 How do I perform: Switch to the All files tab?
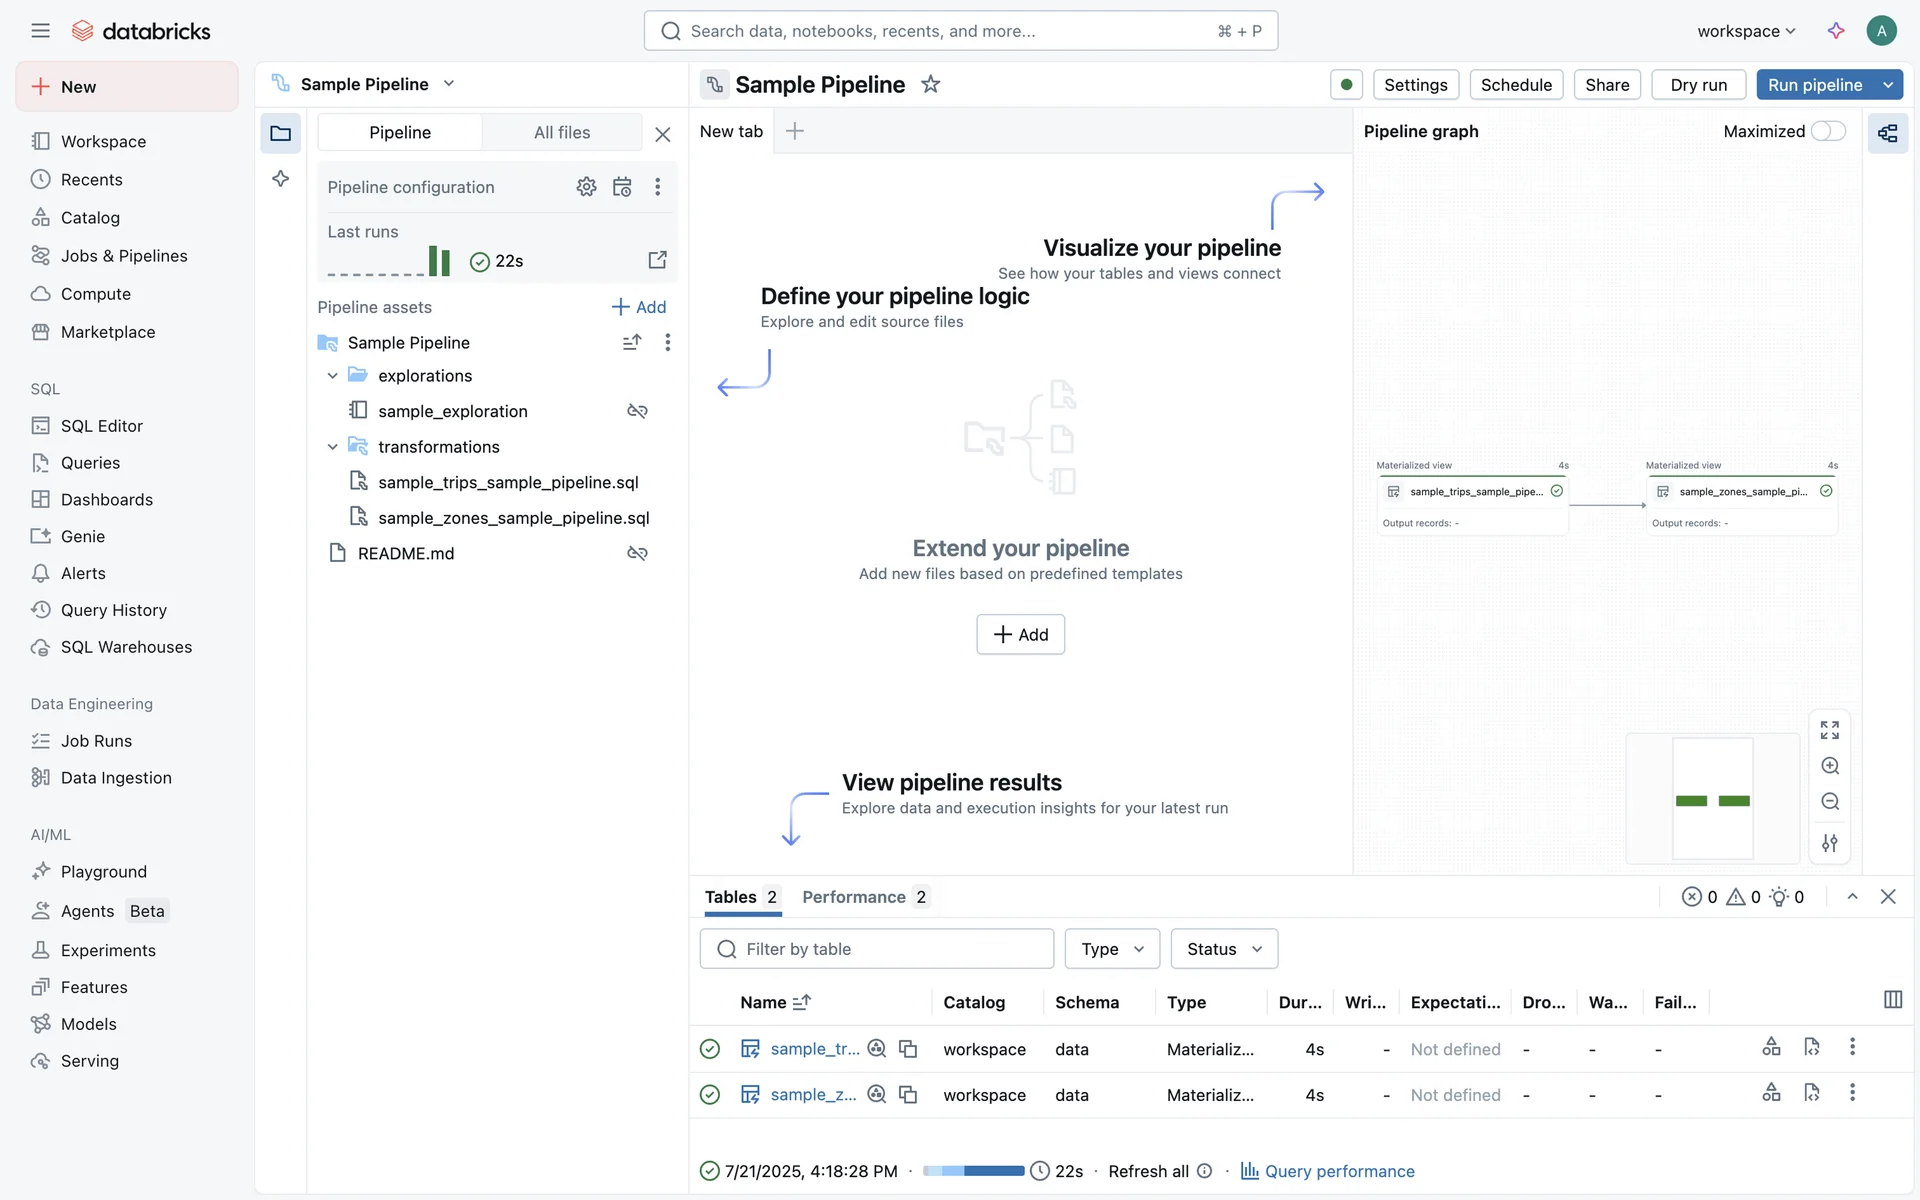pyautogui.click(x=561, y=132)
